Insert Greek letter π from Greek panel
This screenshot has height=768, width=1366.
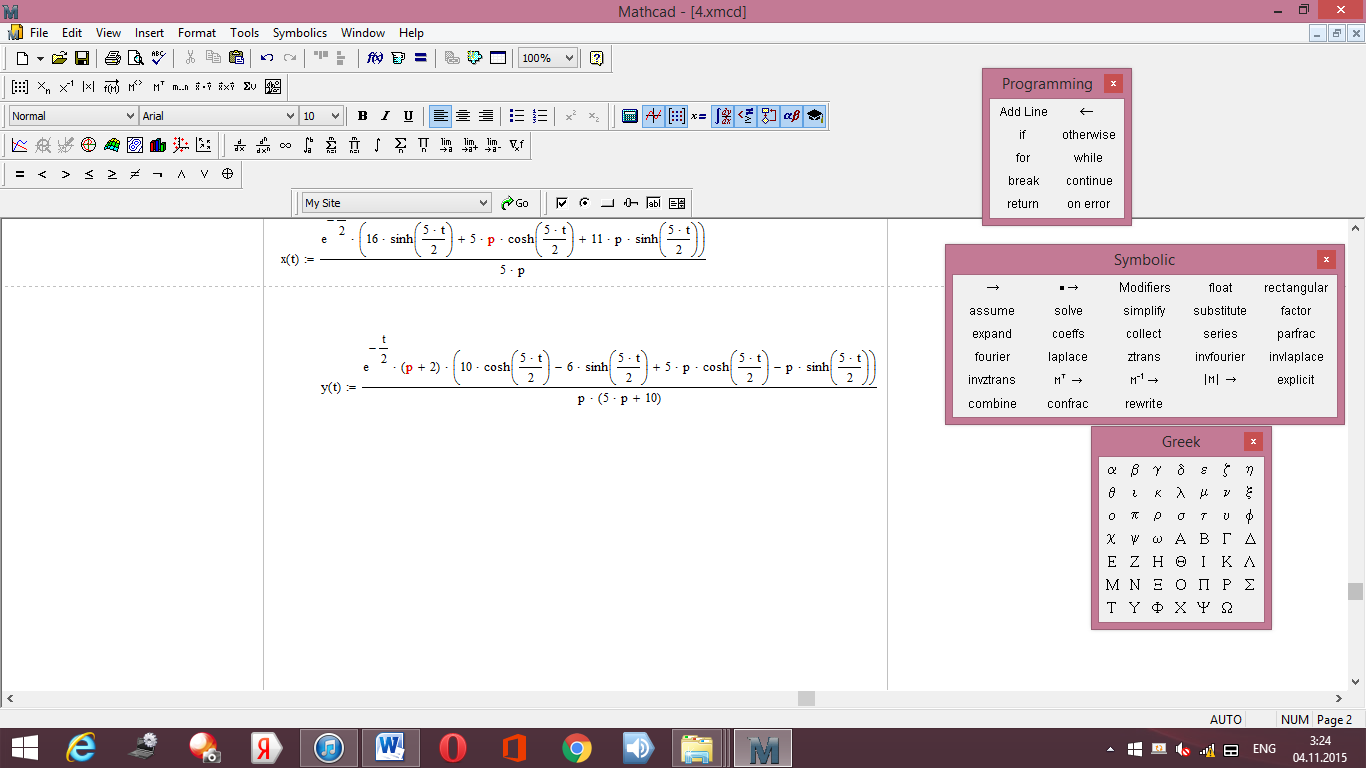(1135, 516)
